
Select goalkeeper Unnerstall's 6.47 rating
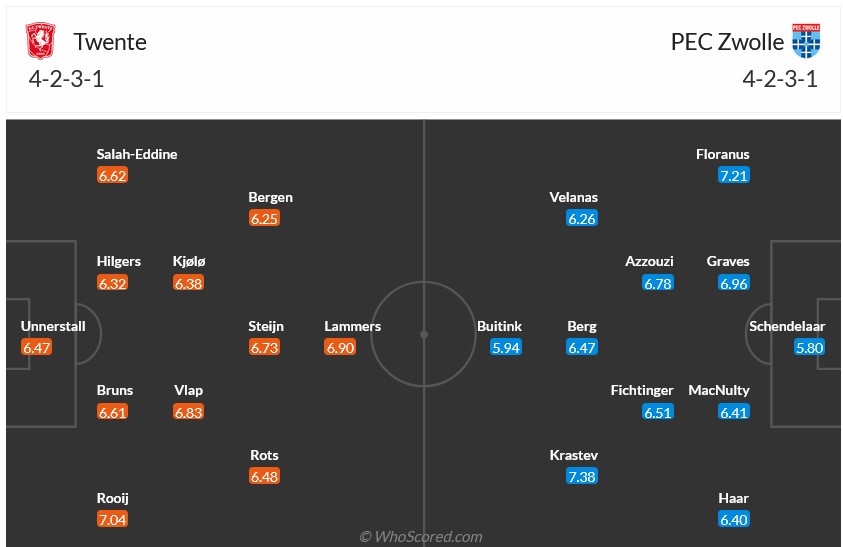36,348
